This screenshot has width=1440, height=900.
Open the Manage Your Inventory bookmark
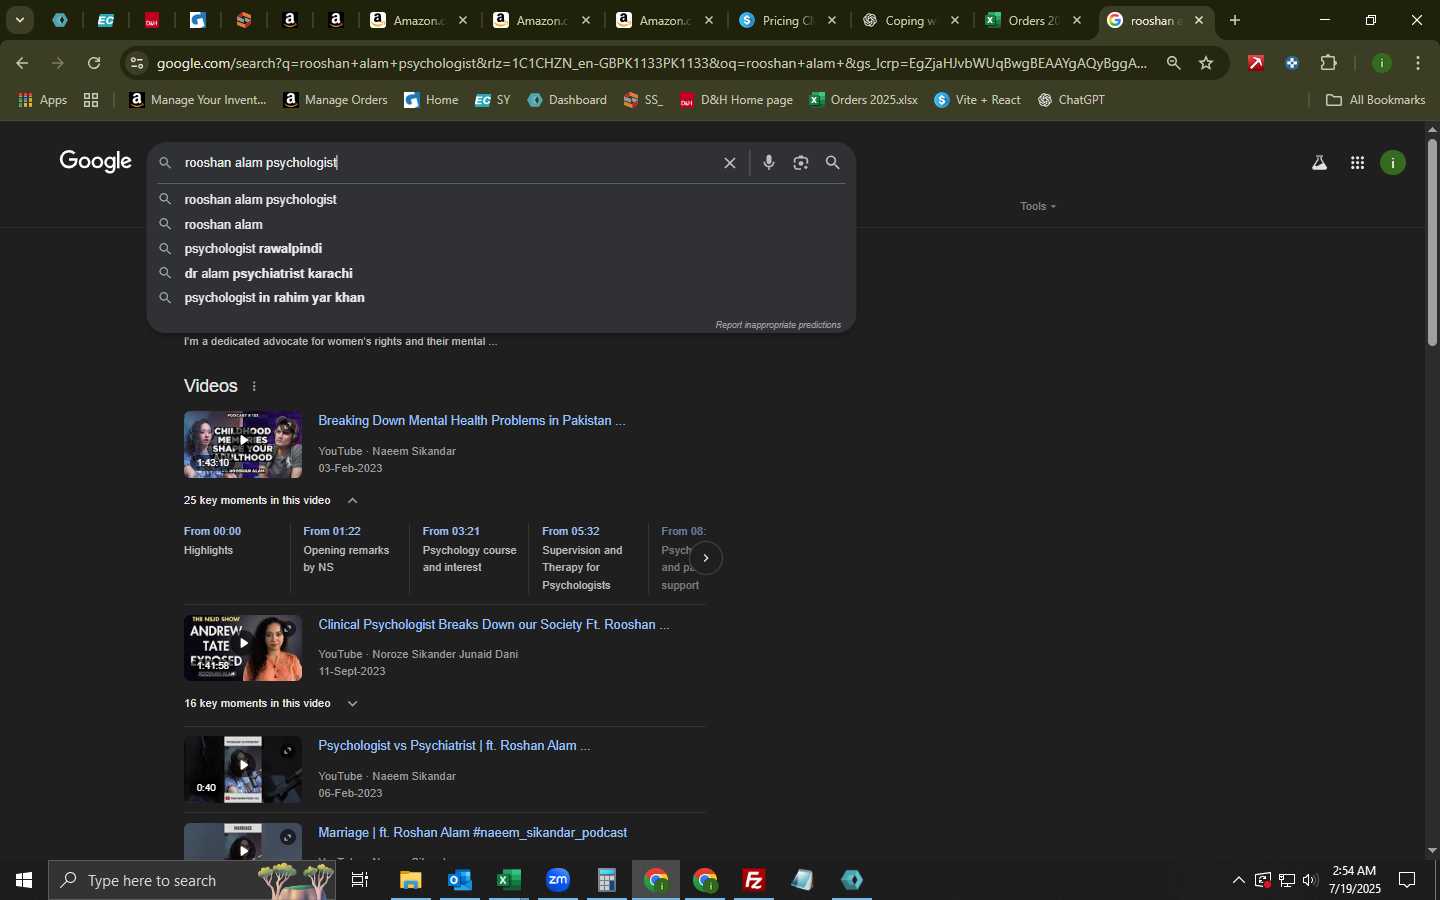coord(198,100)
